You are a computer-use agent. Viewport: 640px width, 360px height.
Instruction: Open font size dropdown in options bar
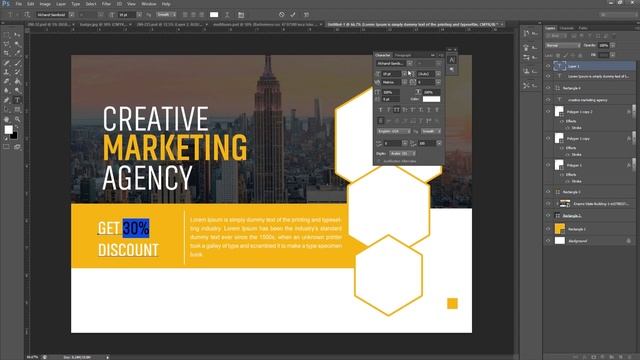coord(139,15)
